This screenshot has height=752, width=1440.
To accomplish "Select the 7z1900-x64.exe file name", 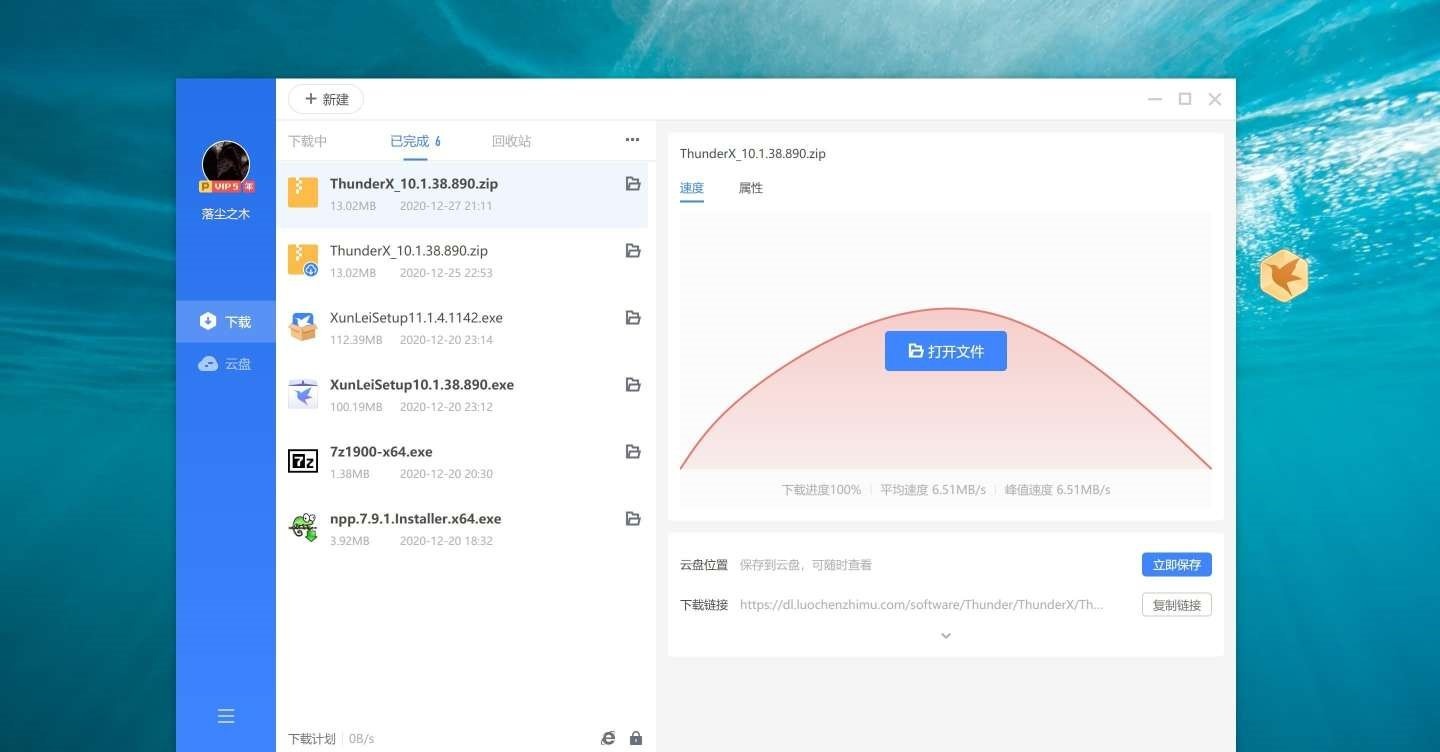I will pyautogui.click(x=381, y=452).
